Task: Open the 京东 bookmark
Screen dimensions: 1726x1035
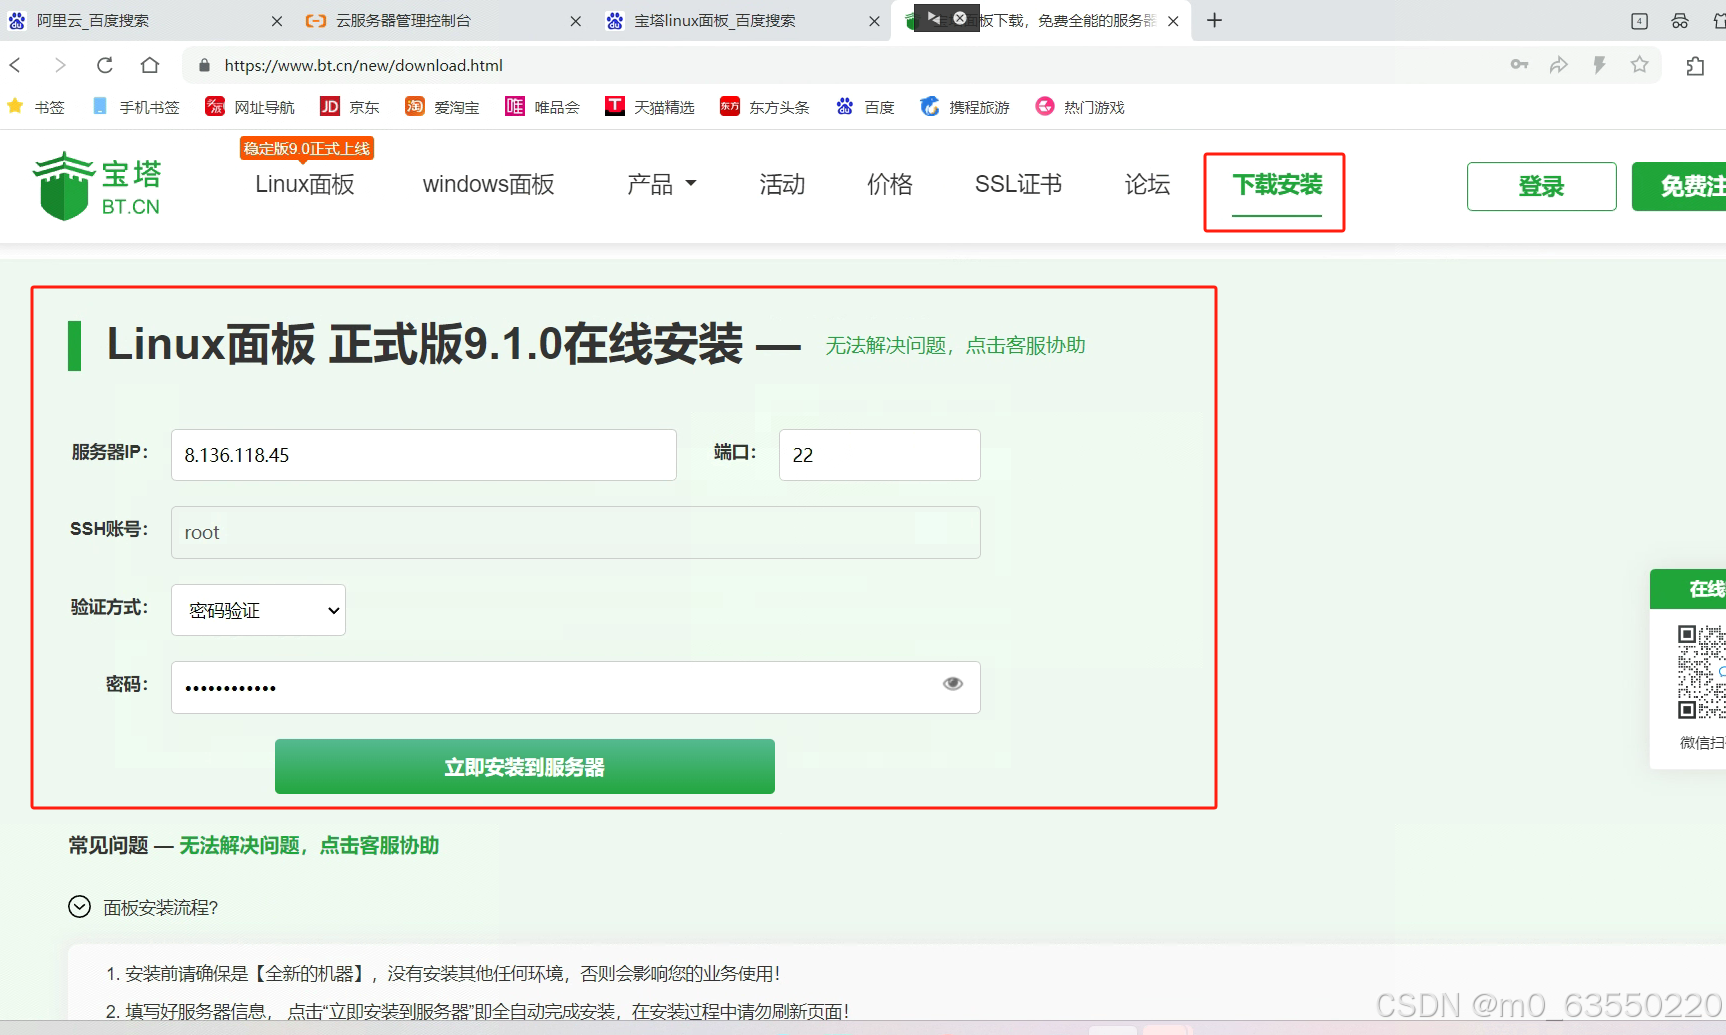Action: coord(350,107)
